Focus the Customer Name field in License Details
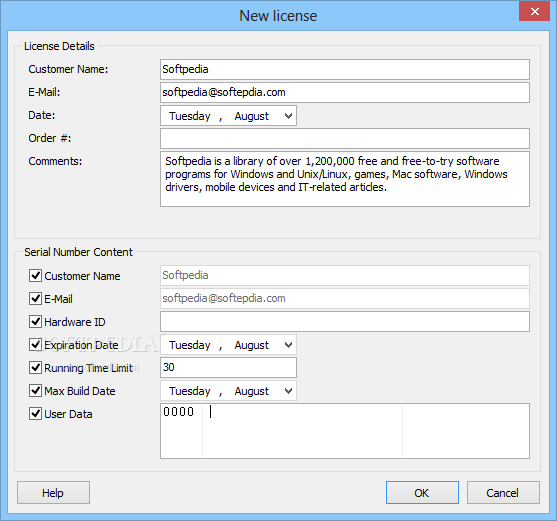This screenshot has height=521, width=557. click(345, 69)
